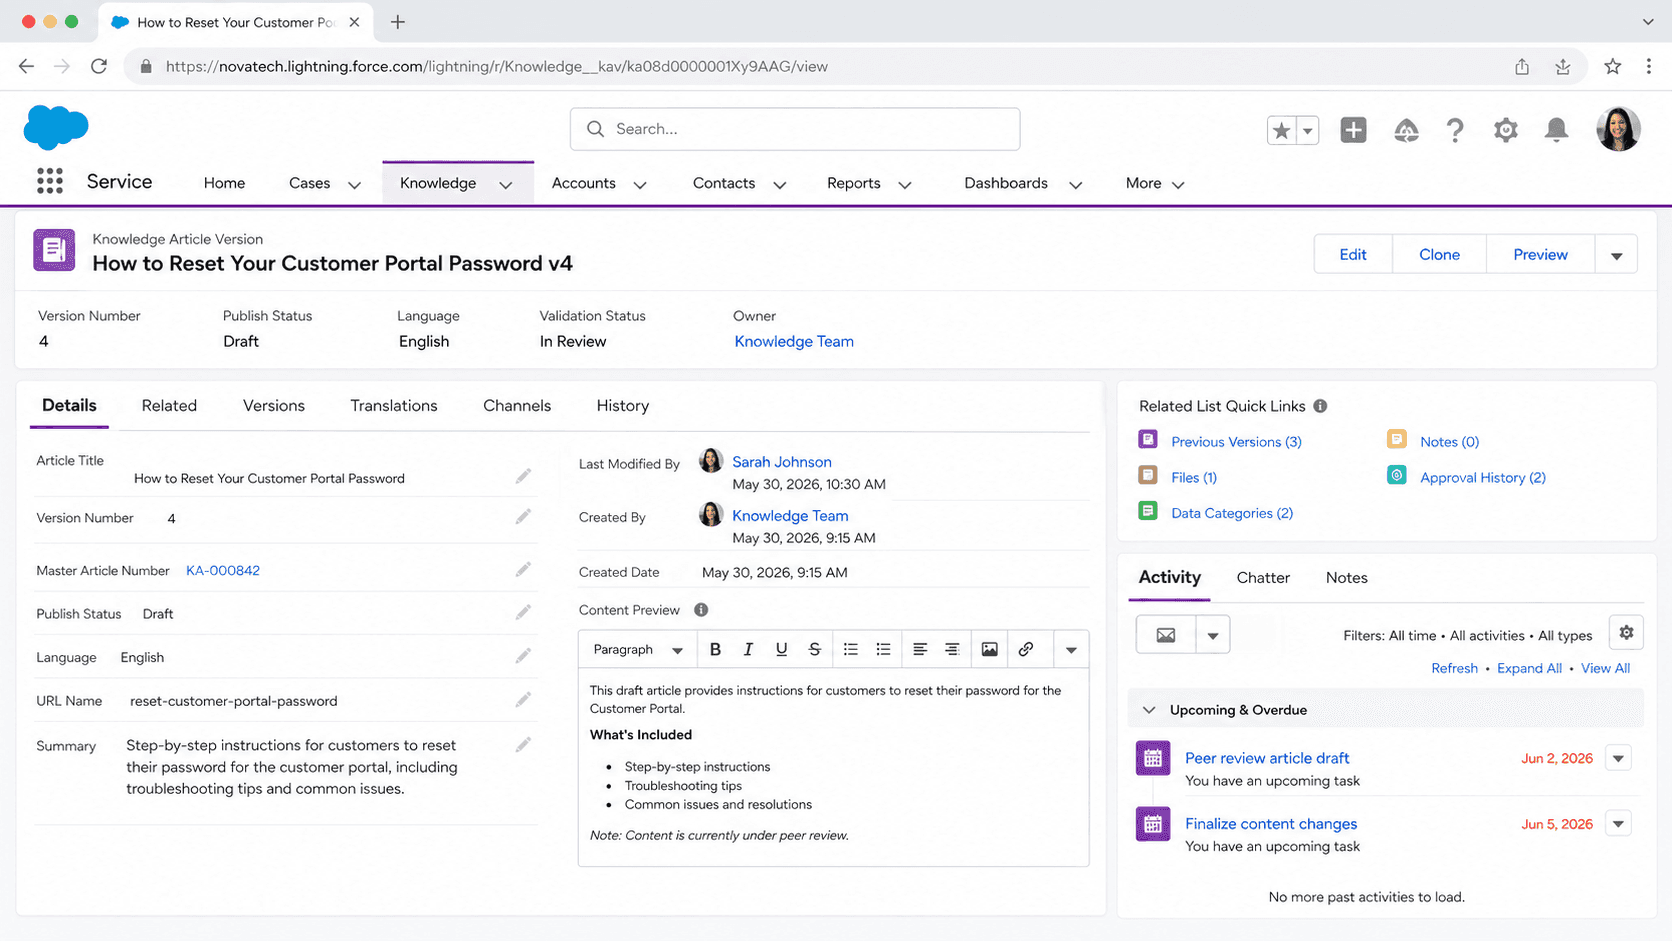
Task: Click the insert link icon
Action: (x=1026, y=649)
